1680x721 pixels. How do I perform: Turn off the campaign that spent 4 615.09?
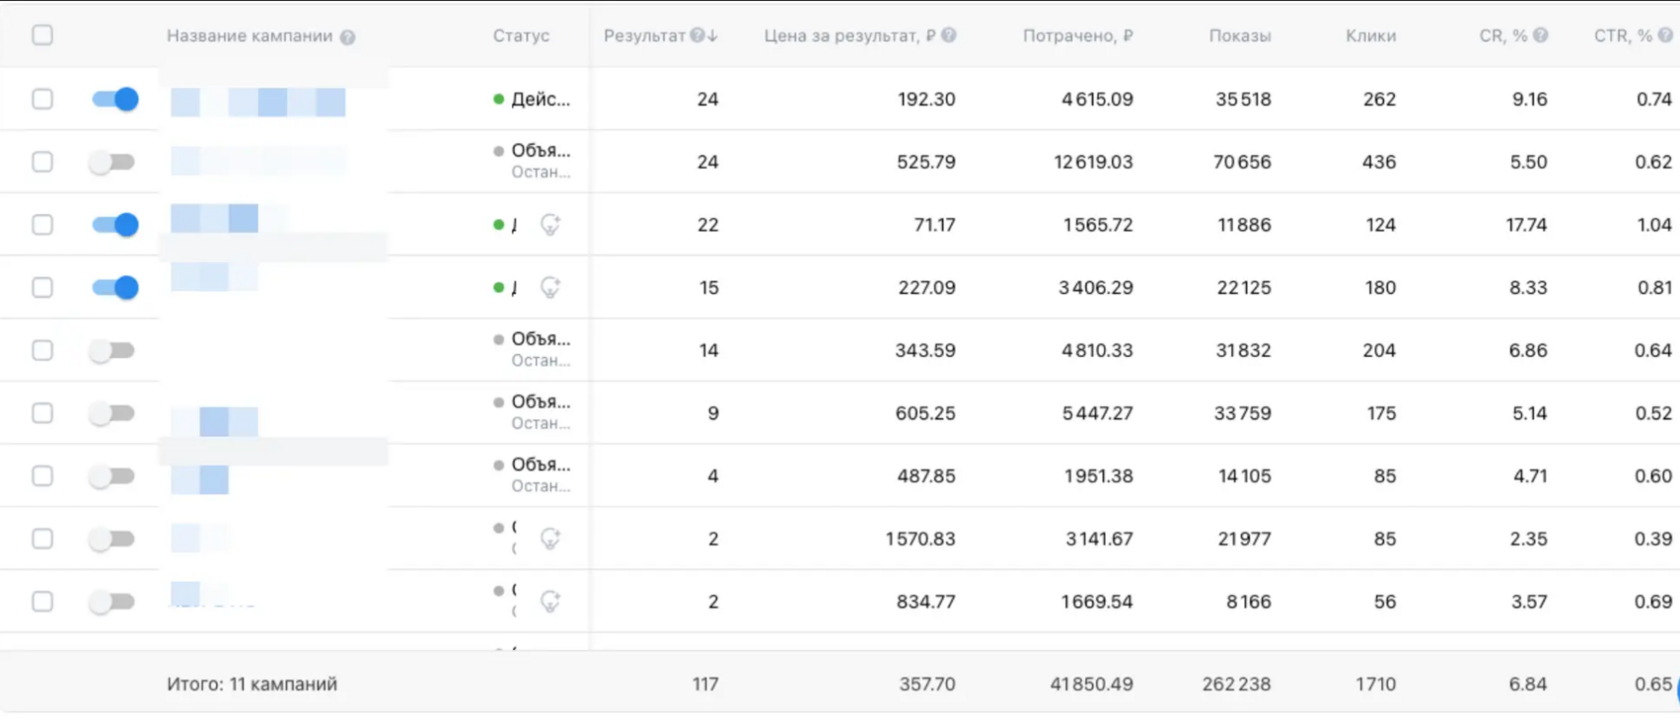pyautogui.click(x=114, y=99)
